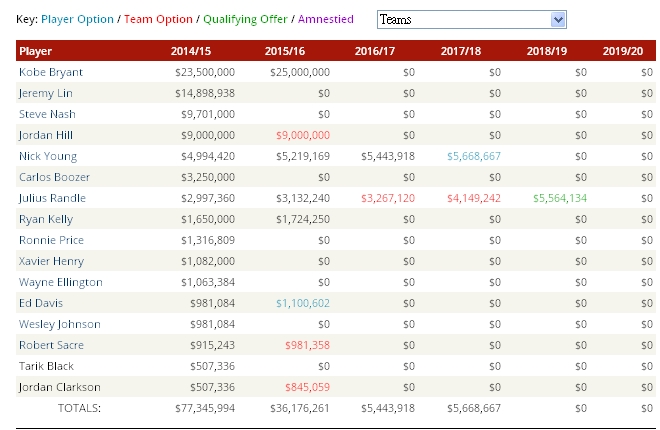Click Steve Nash's $9,701,000 salary
This screenshot has height=430, width=660.
tap(208, 114)
